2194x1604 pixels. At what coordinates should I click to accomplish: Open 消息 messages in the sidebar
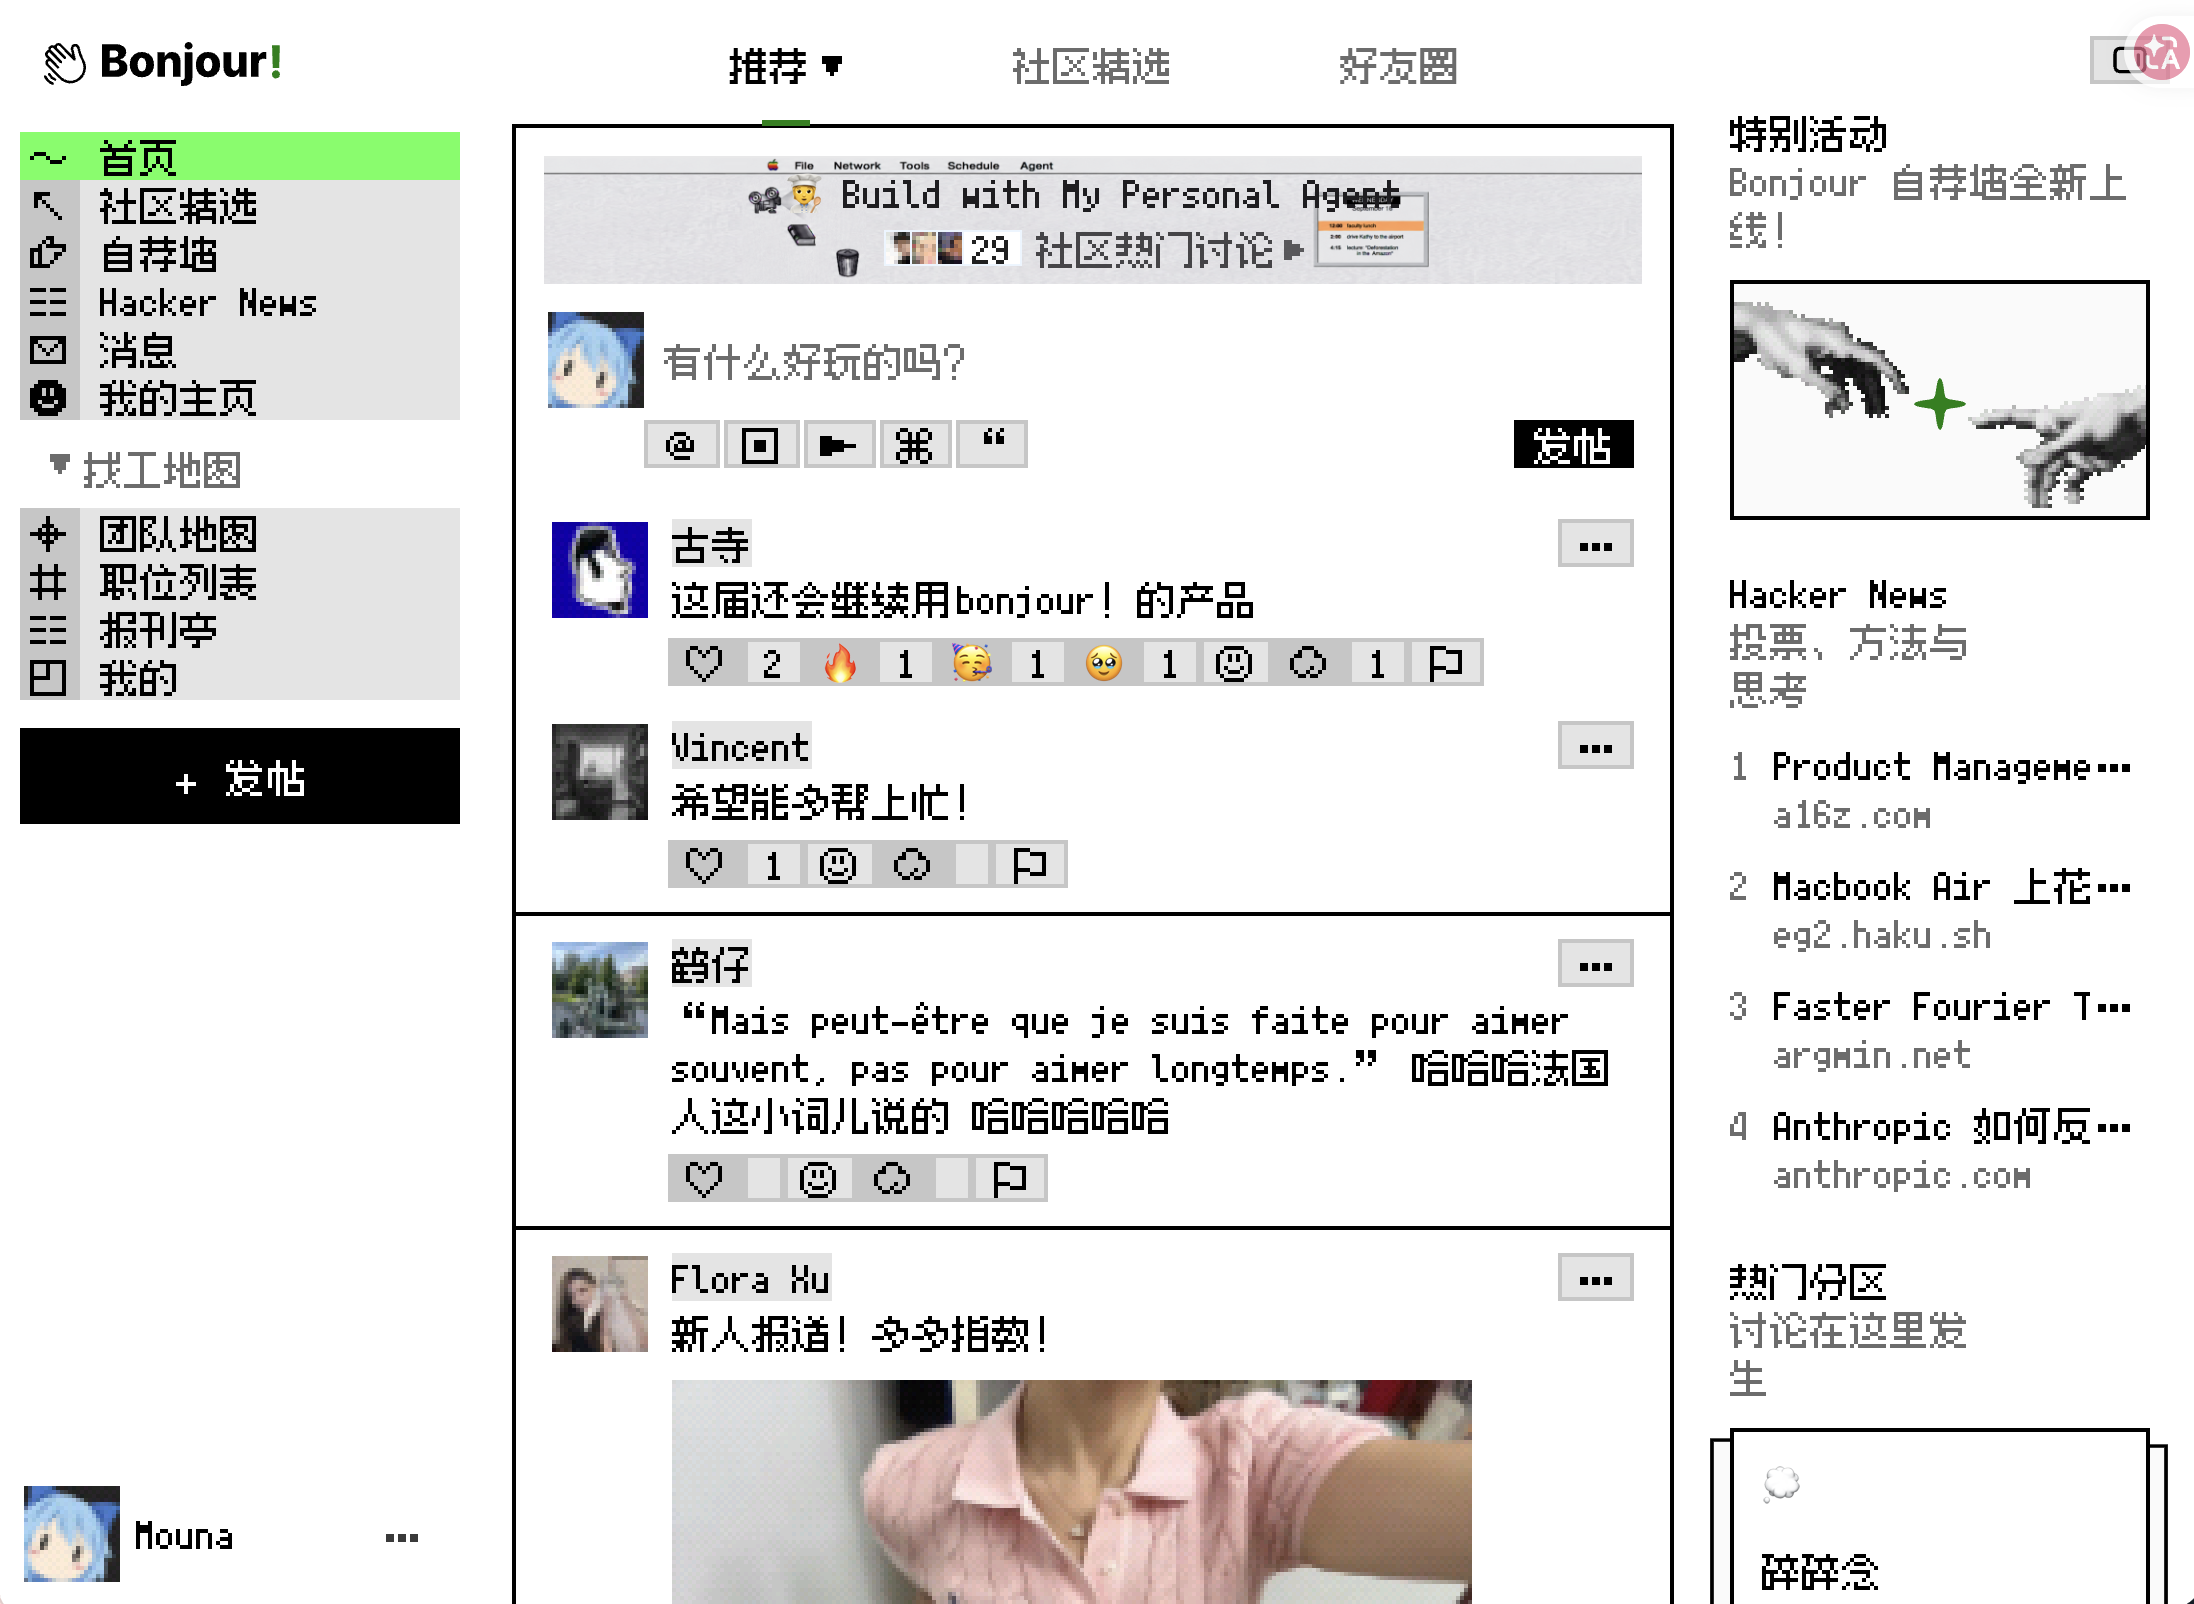click(240, 350)
